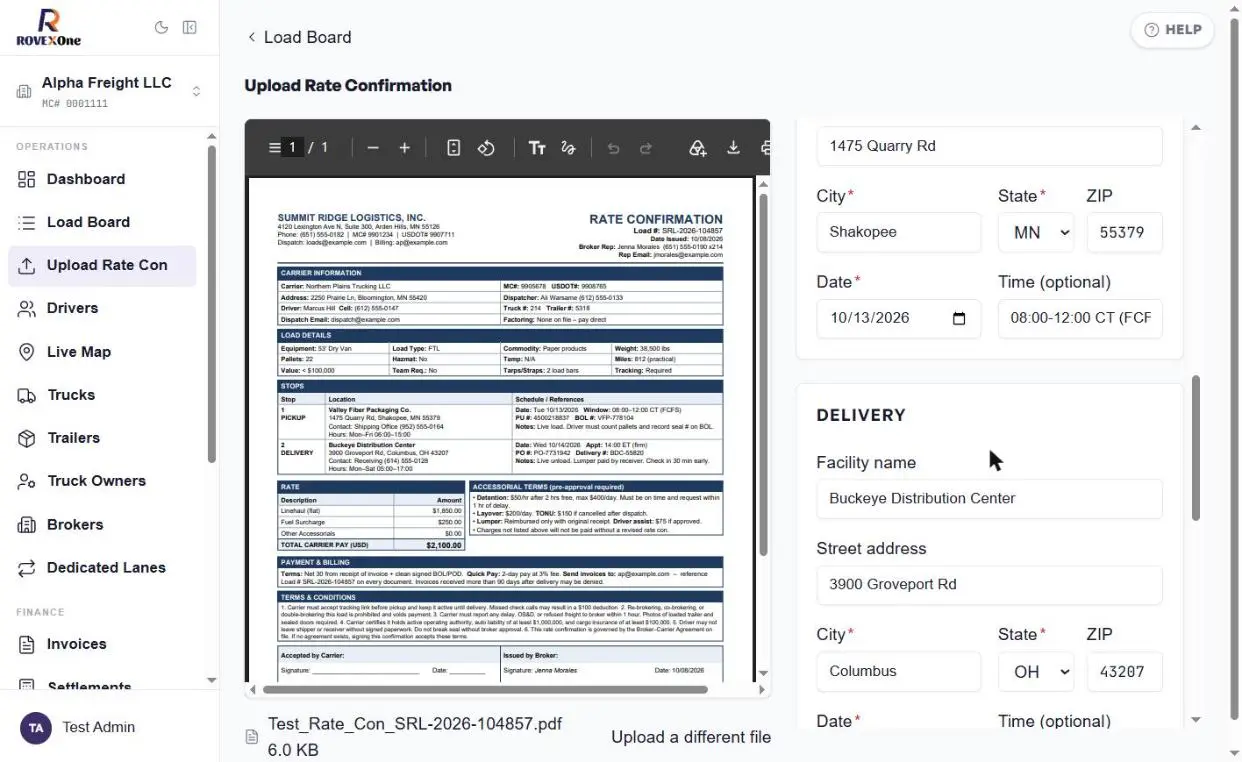1242x762 pixels.
Task: Zoom out the PDF with minus
Action: click(373, 147)
